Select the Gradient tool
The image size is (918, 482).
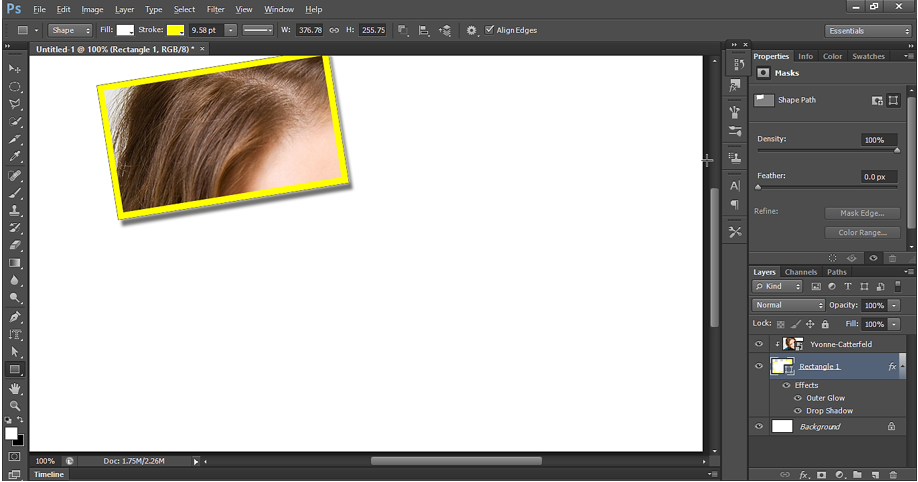[15, 263]
